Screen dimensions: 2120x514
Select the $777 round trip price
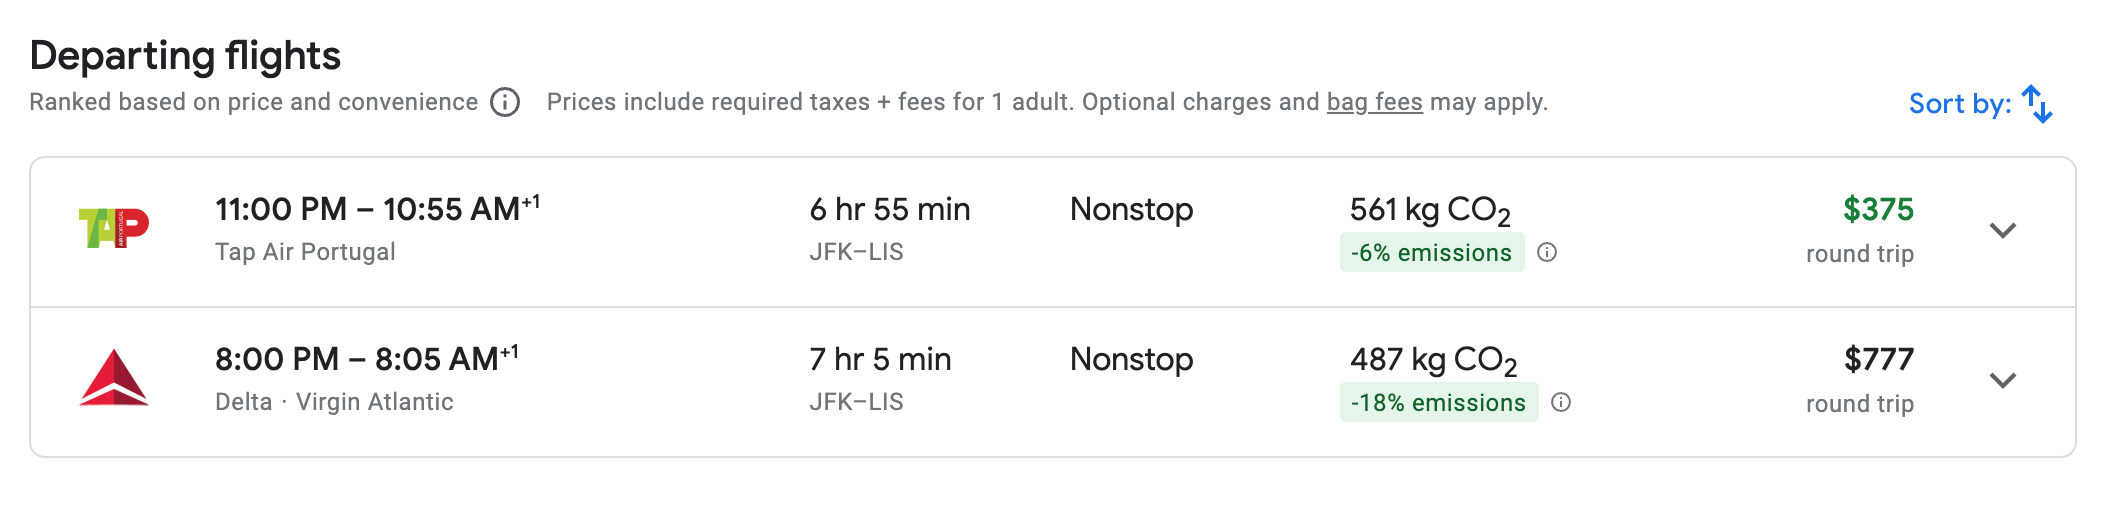click(x=1878, y=359)
